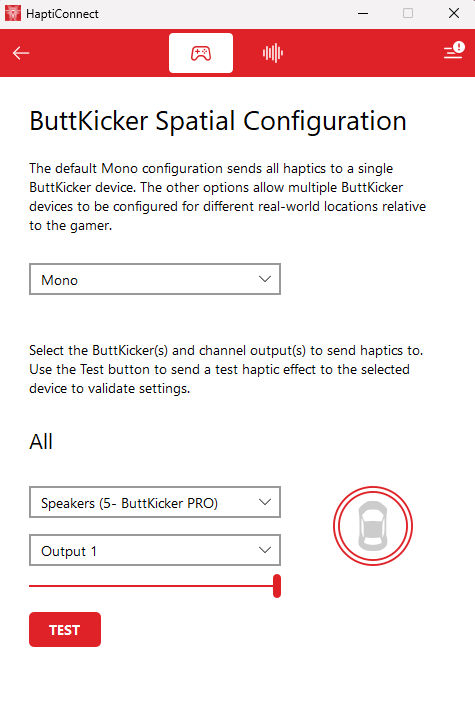This screenshot has width=475, height=724.
Task: Expand the chevron on the Mono combo box
Action: tap(265, 279)
